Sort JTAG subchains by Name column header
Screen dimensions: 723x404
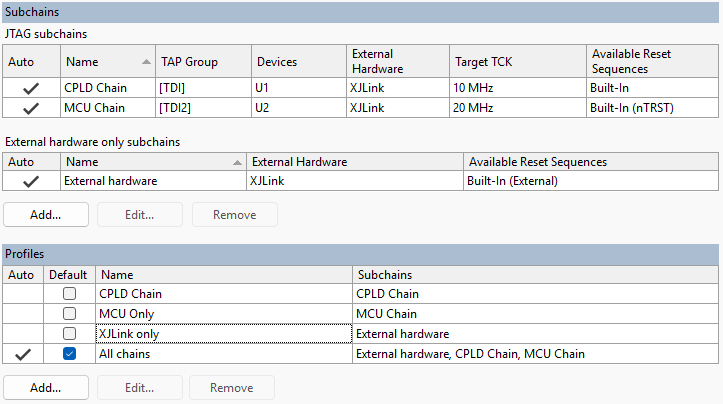pyautogui.click(x=107, y=61)
